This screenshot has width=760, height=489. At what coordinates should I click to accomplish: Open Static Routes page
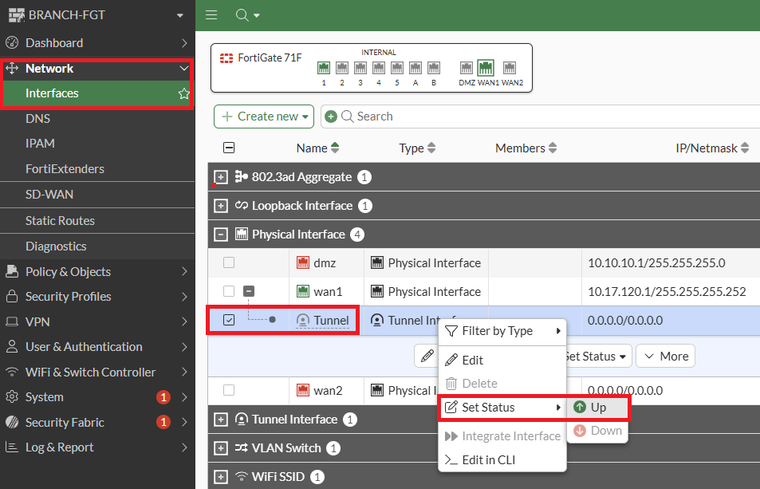pos(60,221)
